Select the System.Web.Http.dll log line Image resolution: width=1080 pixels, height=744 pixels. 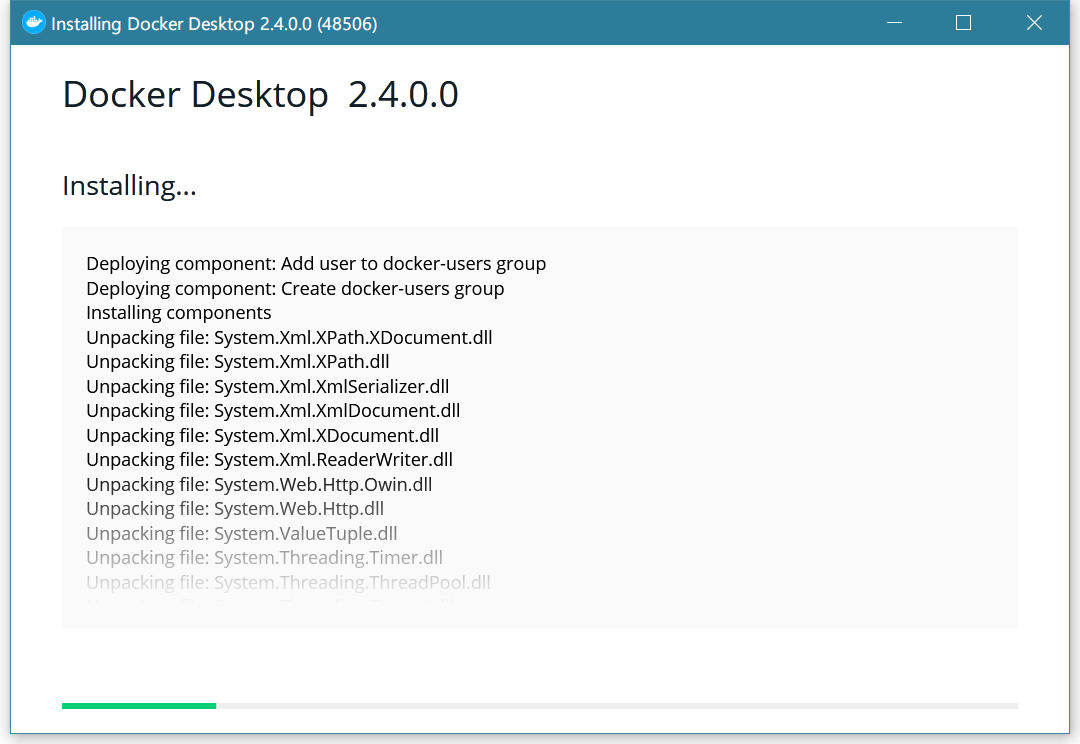[235, 508]
